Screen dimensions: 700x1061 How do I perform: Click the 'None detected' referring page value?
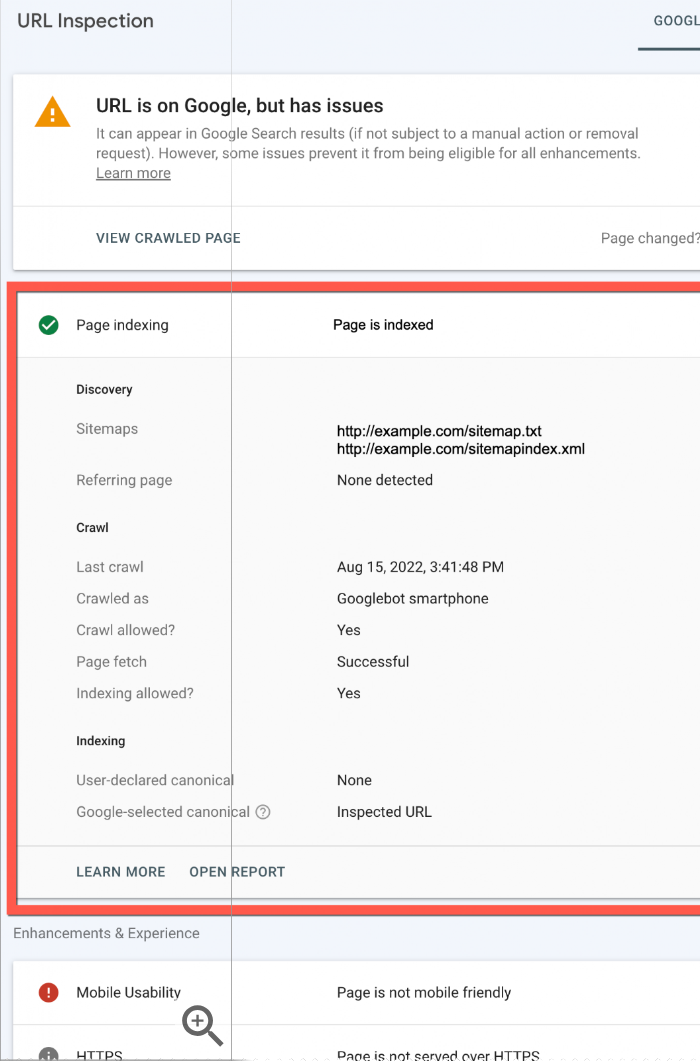click(x=385, y=480)
